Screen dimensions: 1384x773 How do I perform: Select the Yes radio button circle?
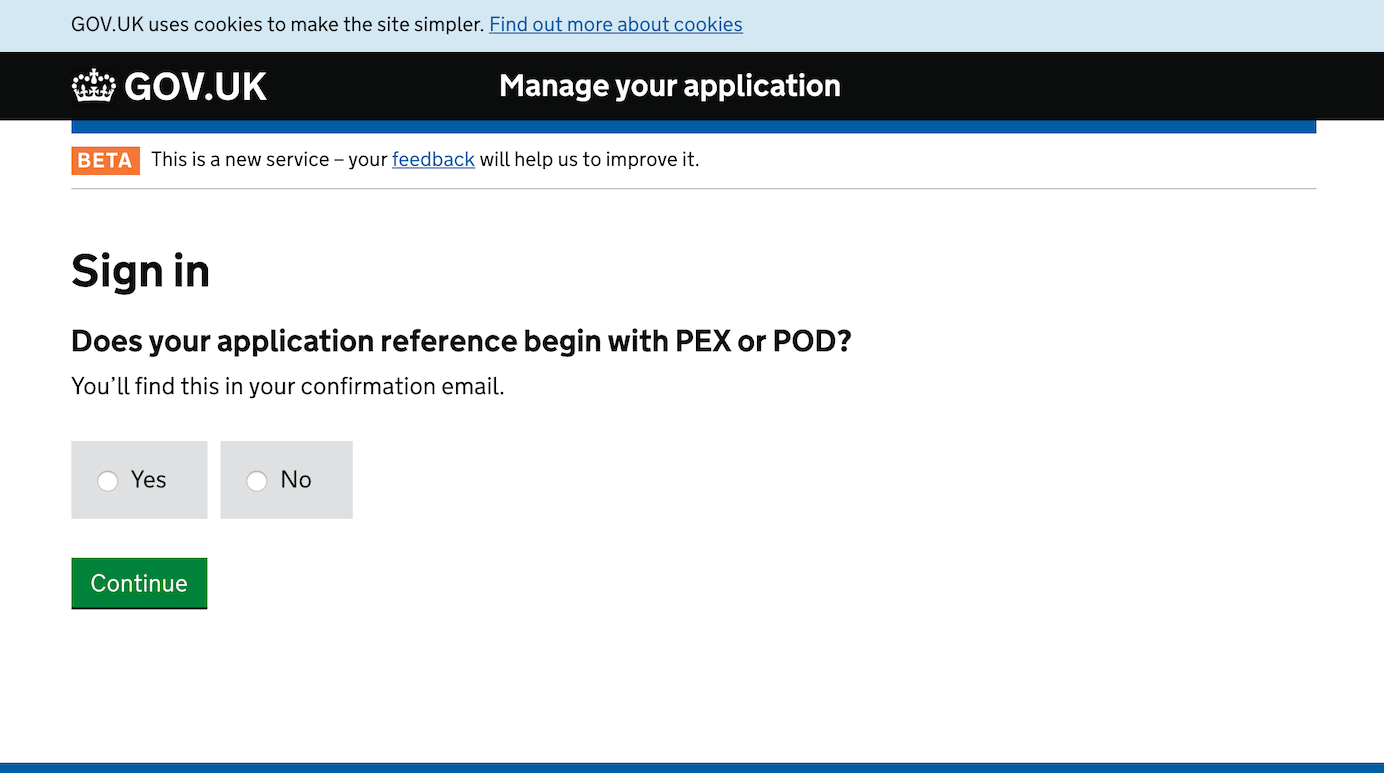pyautogui.click(x=107, y=481)
